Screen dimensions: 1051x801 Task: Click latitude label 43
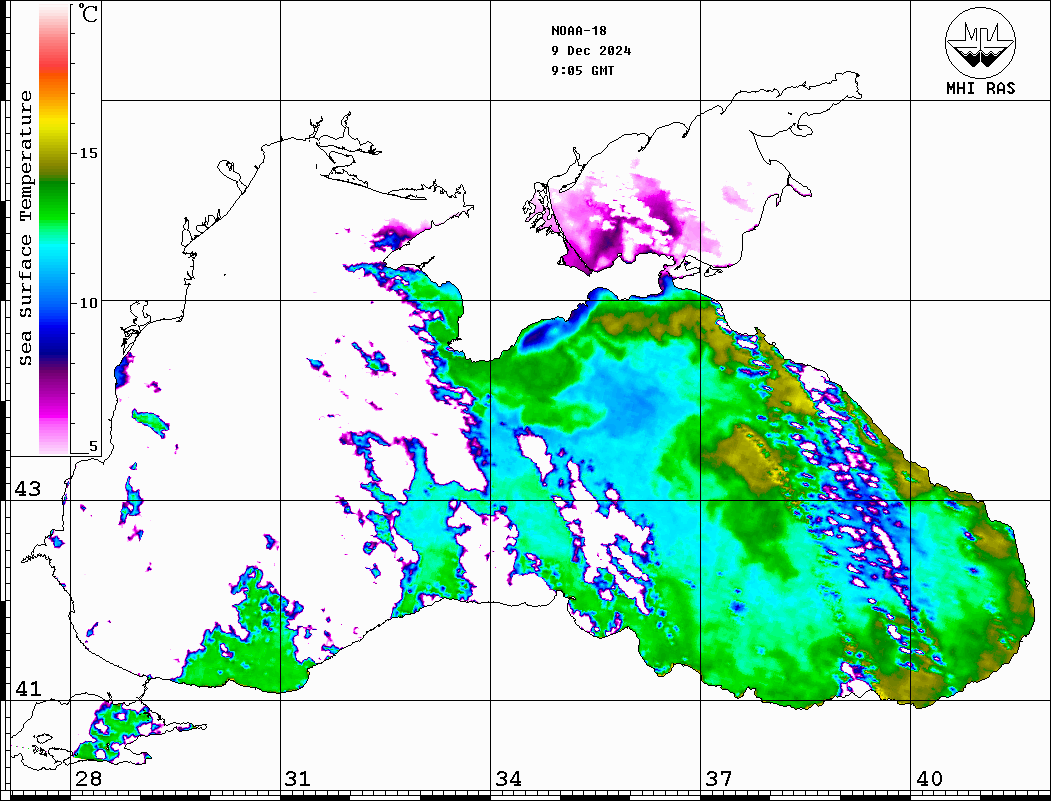click(x=28, y=489)
